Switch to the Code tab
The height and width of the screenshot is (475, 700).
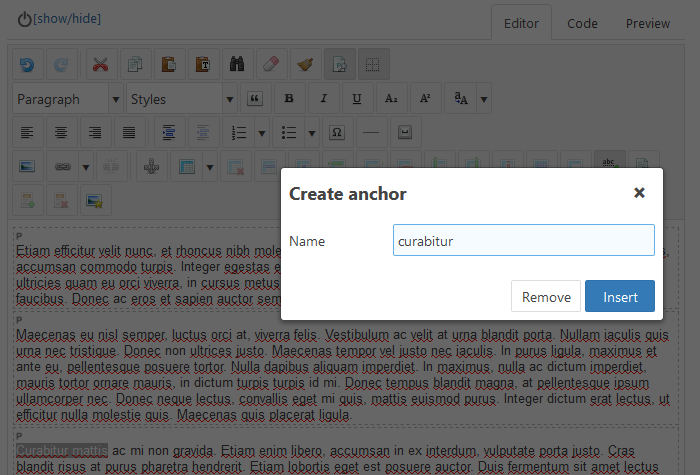click(x=582, y=23)
